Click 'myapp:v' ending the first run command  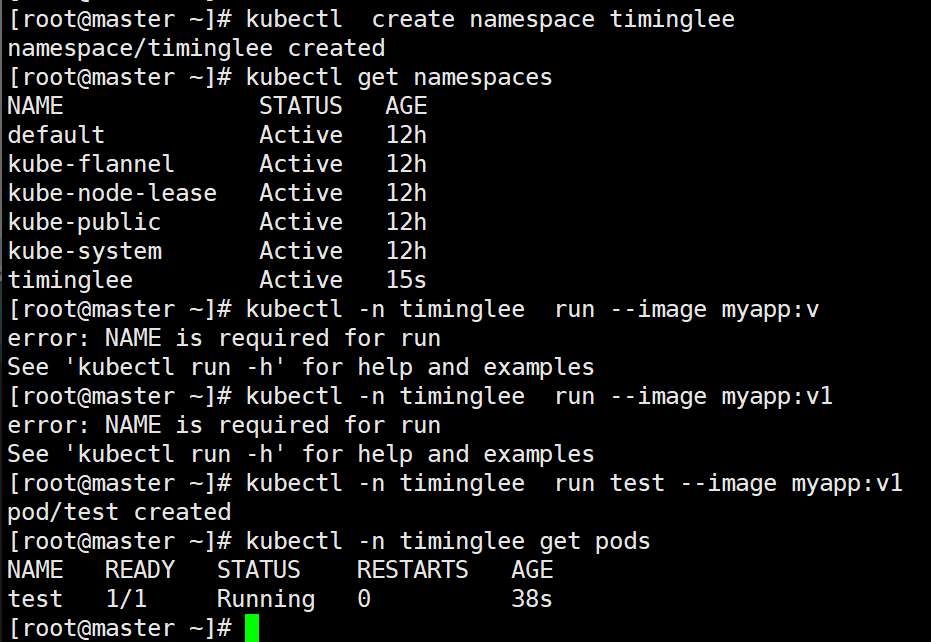click(x=770, y=309)
